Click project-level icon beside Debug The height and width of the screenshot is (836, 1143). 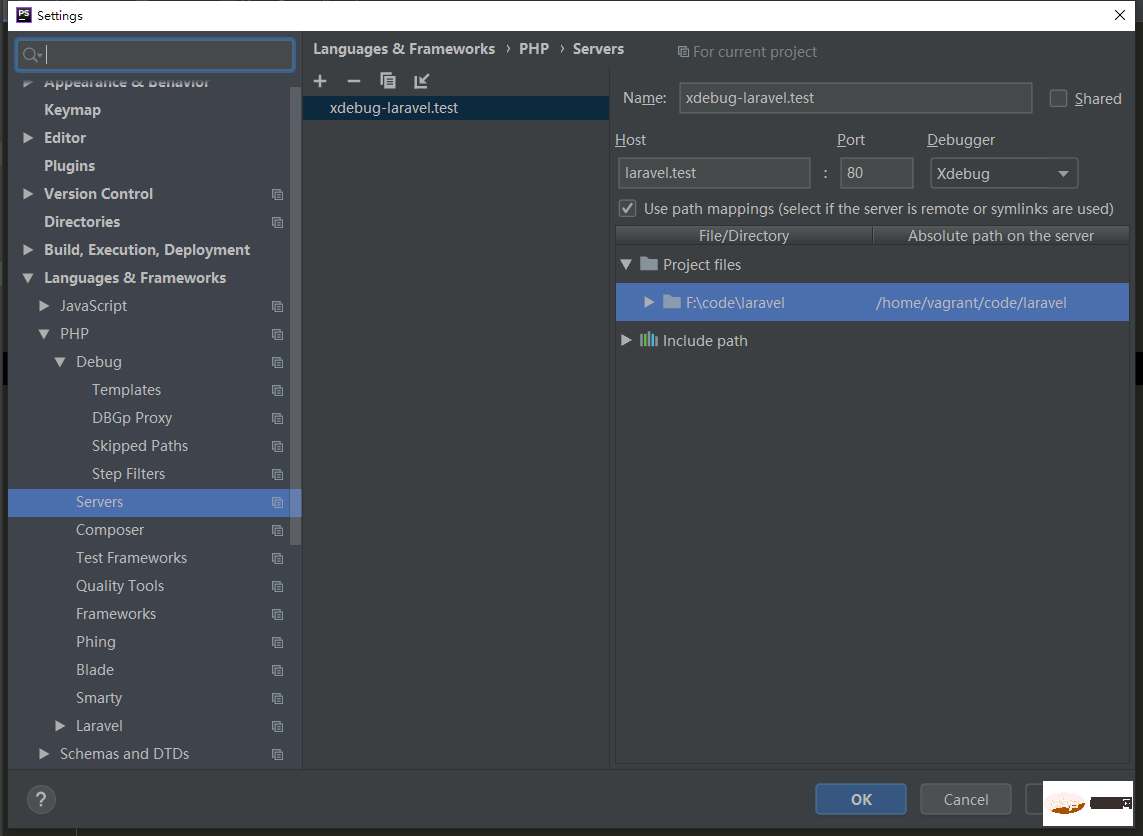[x=277, y=362]
